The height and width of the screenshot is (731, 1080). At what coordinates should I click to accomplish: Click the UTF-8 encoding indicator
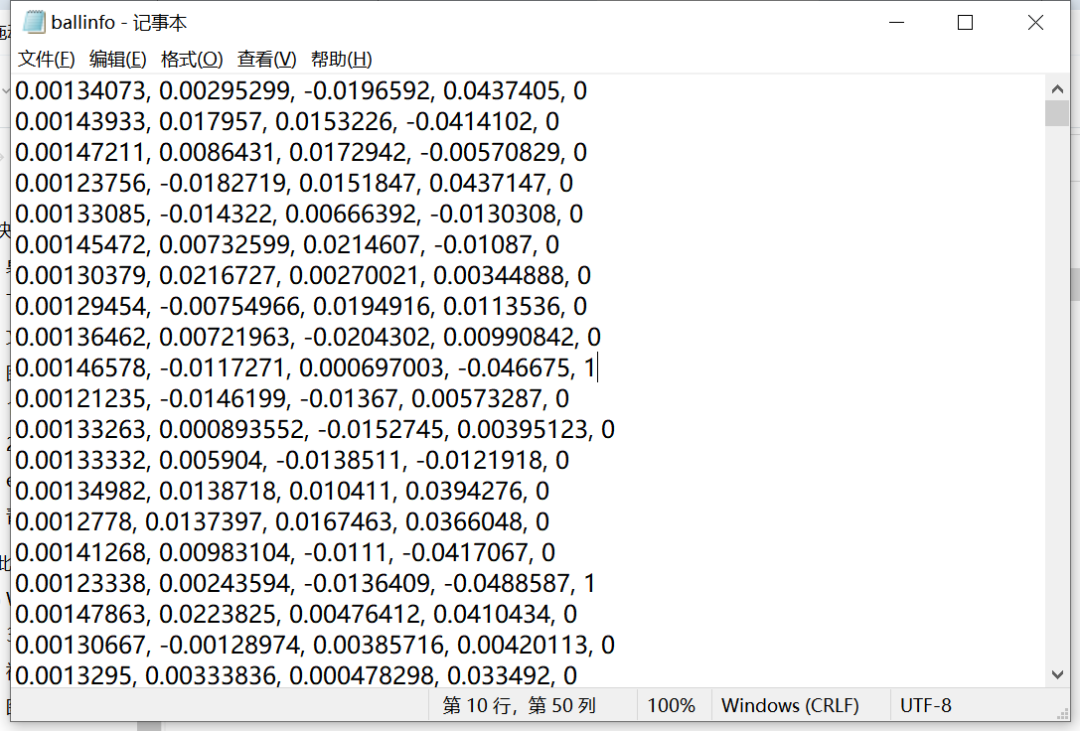[x=925, y=705]
